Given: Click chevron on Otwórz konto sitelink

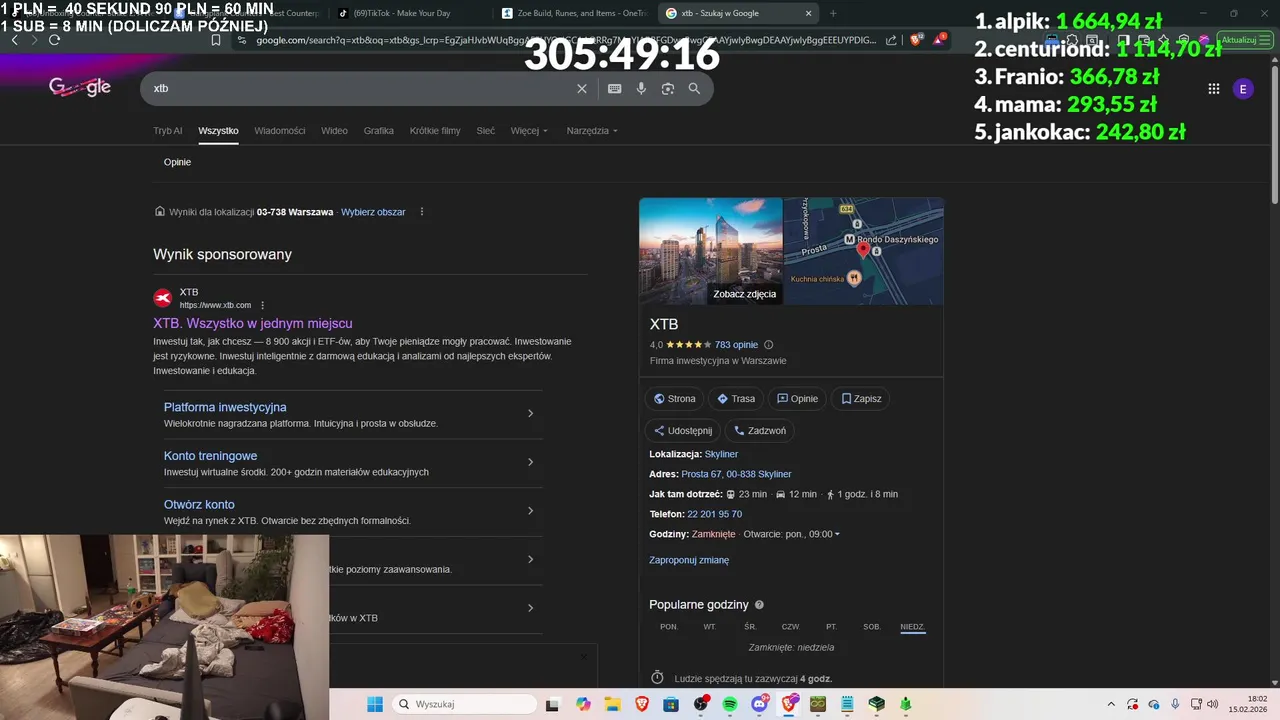Looking at the screenshot, I should 530,511.
